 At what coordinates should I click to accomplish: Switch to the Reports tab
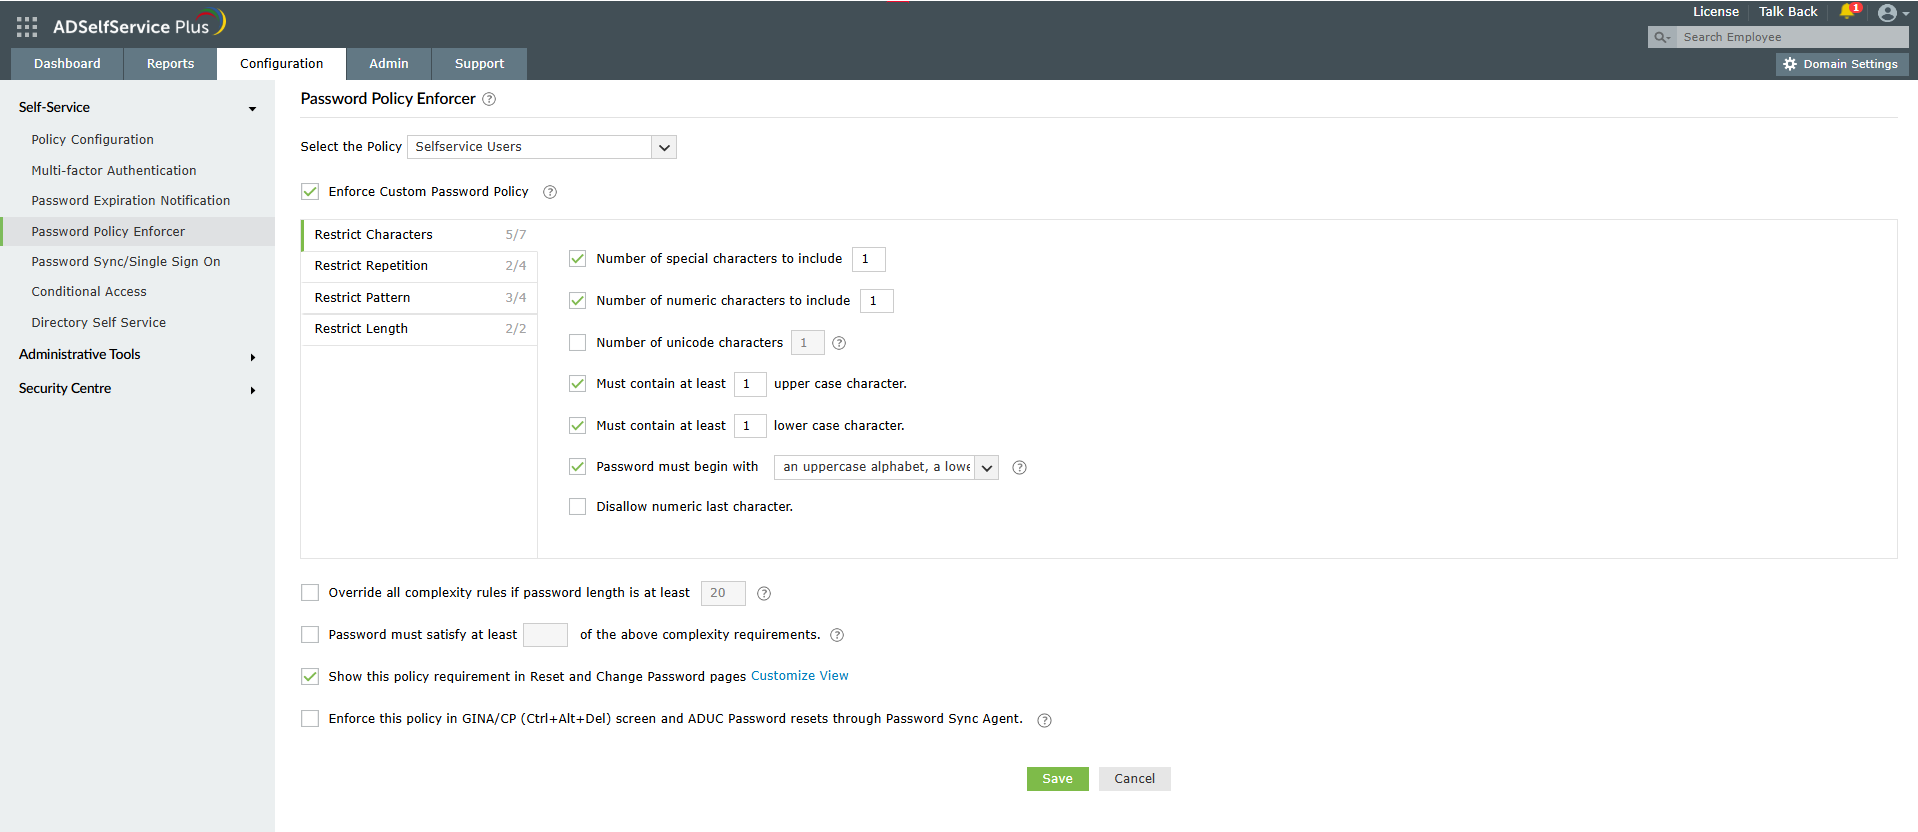click(x=170, y=64)
